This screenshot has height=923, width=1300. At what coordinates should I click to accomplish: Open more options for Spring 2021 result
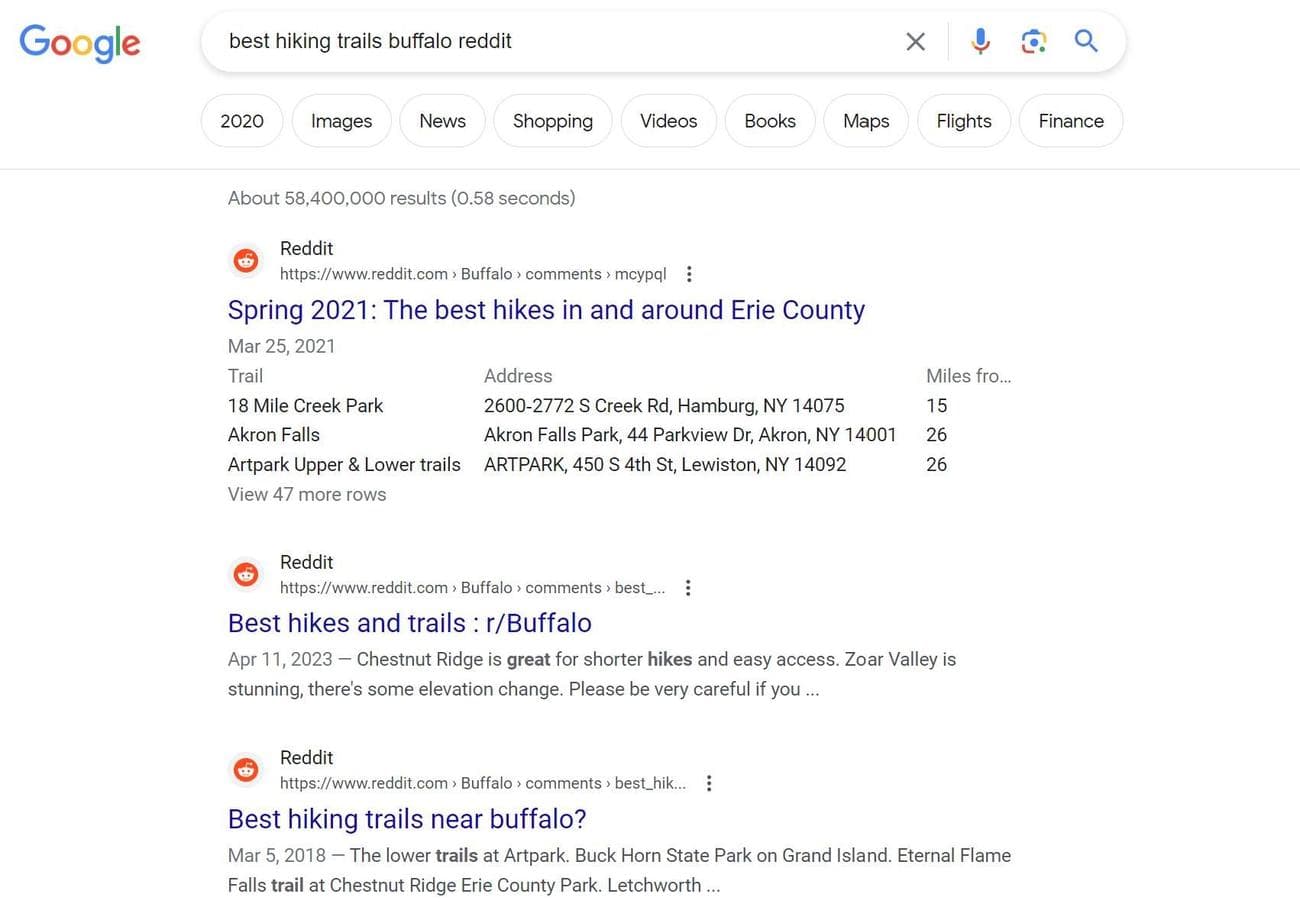[689, 274]
